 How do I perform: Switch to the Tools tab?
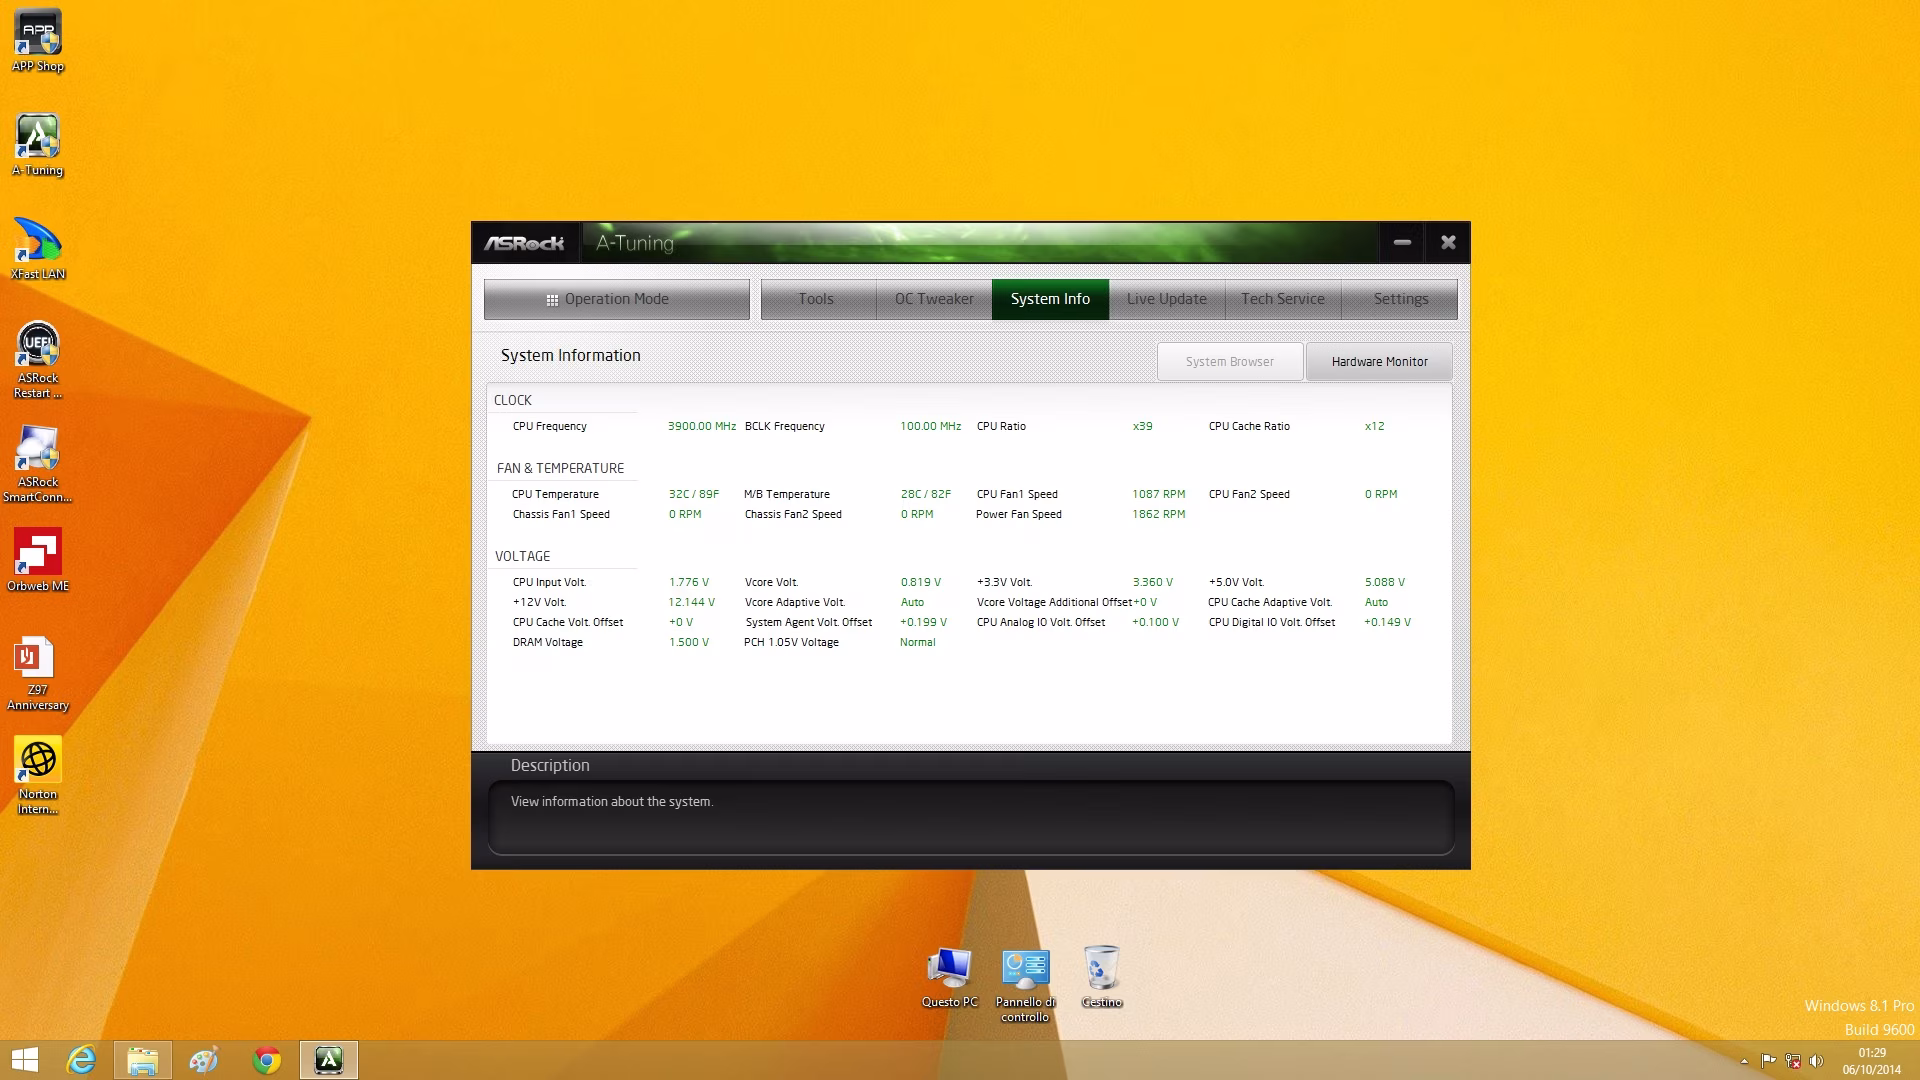point(817,299)
